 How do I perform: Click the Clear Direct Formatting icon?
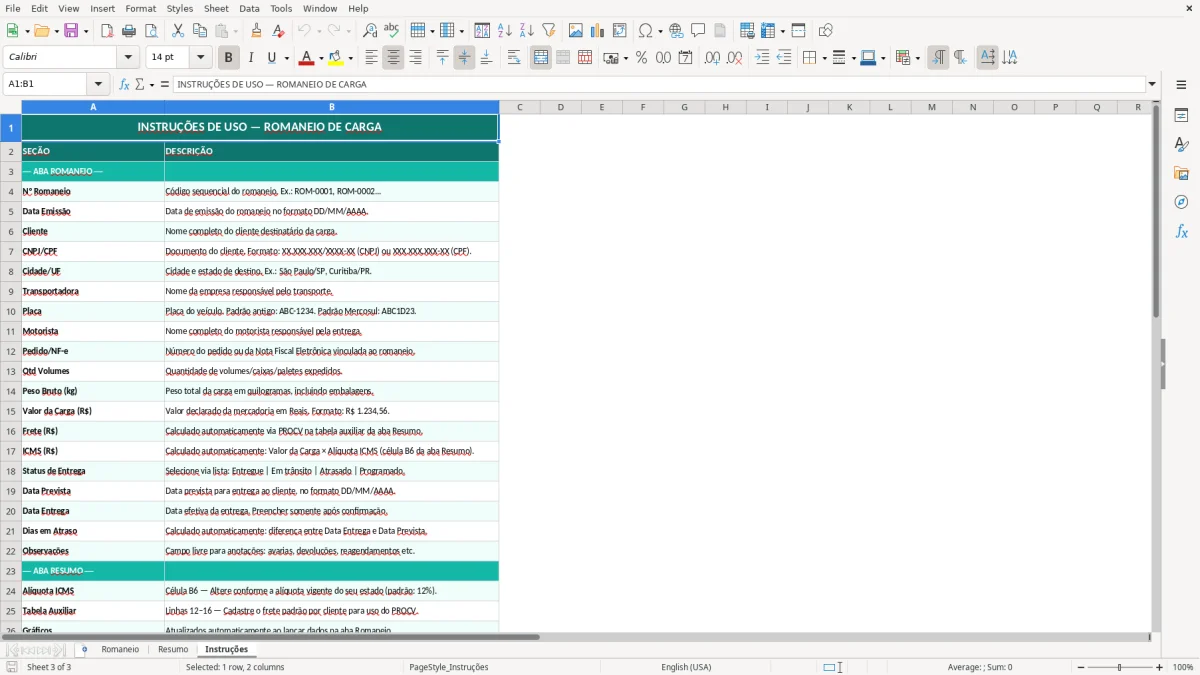(278, 31)
